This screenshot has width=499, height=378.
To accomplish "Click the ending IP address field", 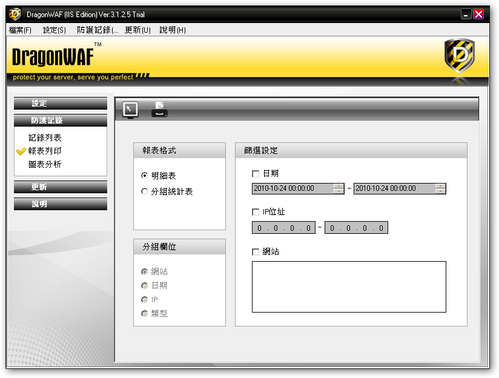I will [x=356, y=228].
